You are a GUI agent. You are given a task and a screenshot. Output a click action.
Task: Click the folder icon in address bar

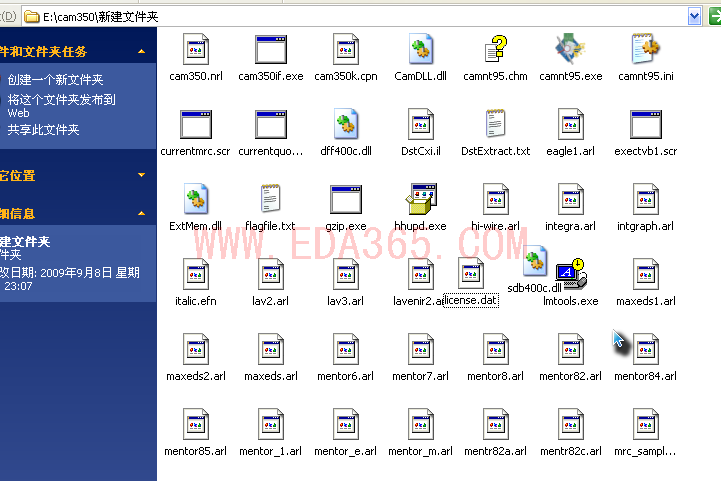pos(32,17)
